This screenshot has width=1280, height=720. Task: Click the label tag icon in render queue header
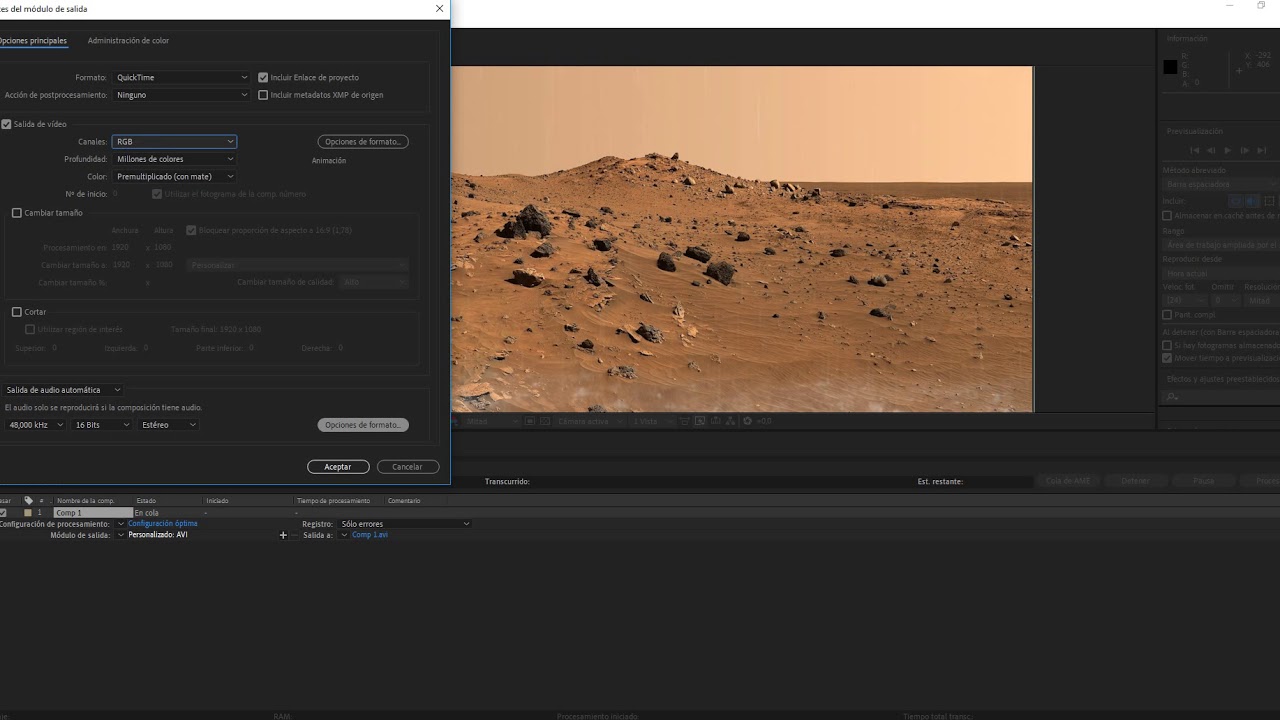coord(28,501)
